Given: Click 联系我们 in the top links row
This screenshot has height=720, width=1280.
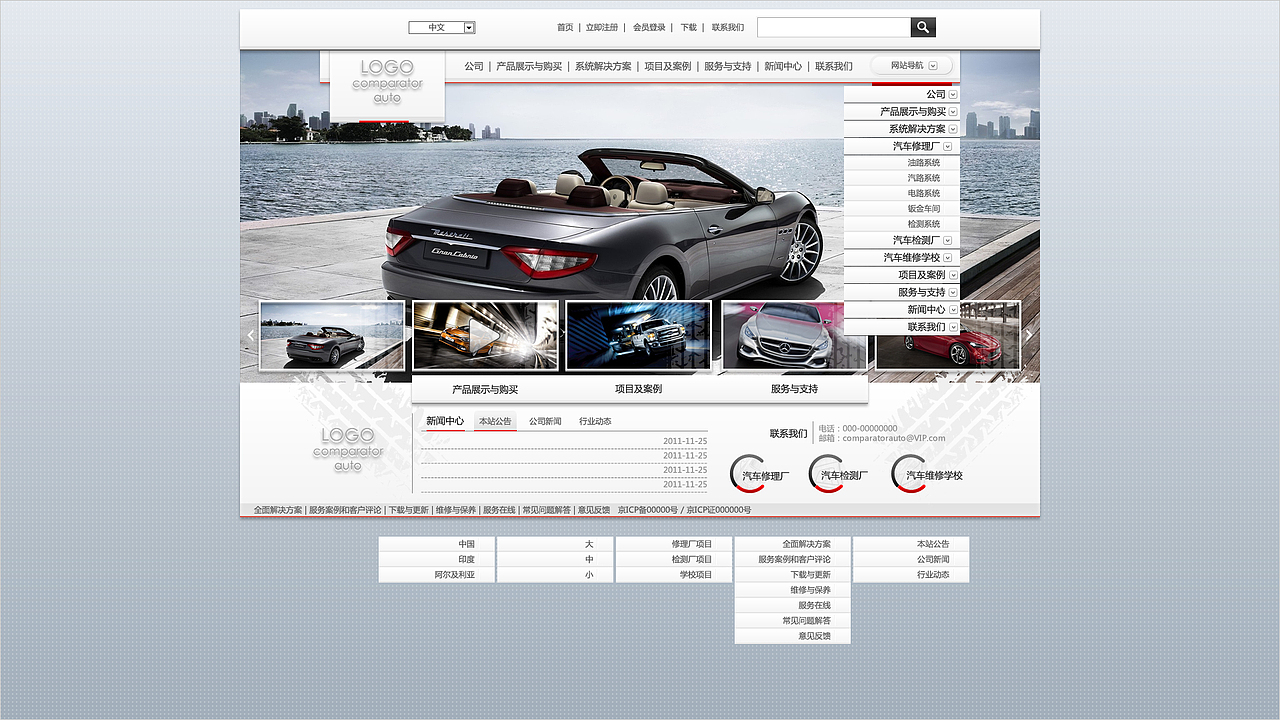Looking at the screenshot, I should (x=728, y=27).
